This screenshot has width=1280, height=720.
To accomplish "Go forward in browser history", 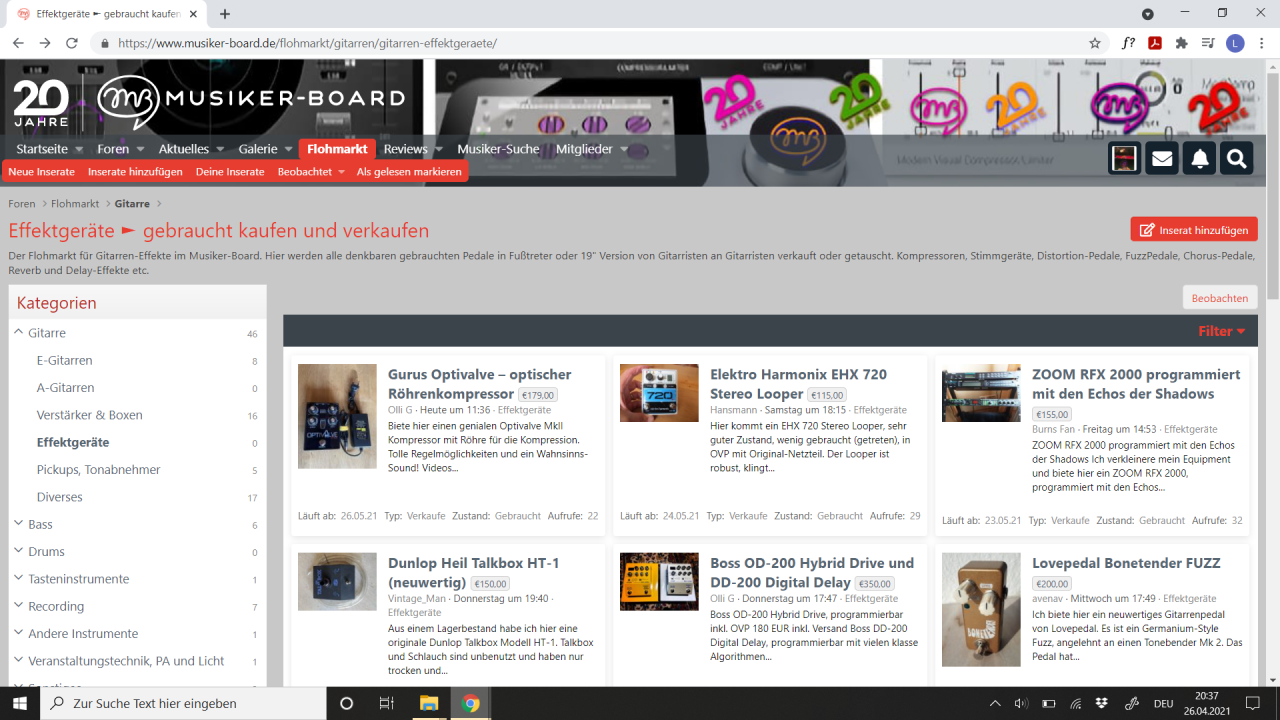I will pos(45,43).
